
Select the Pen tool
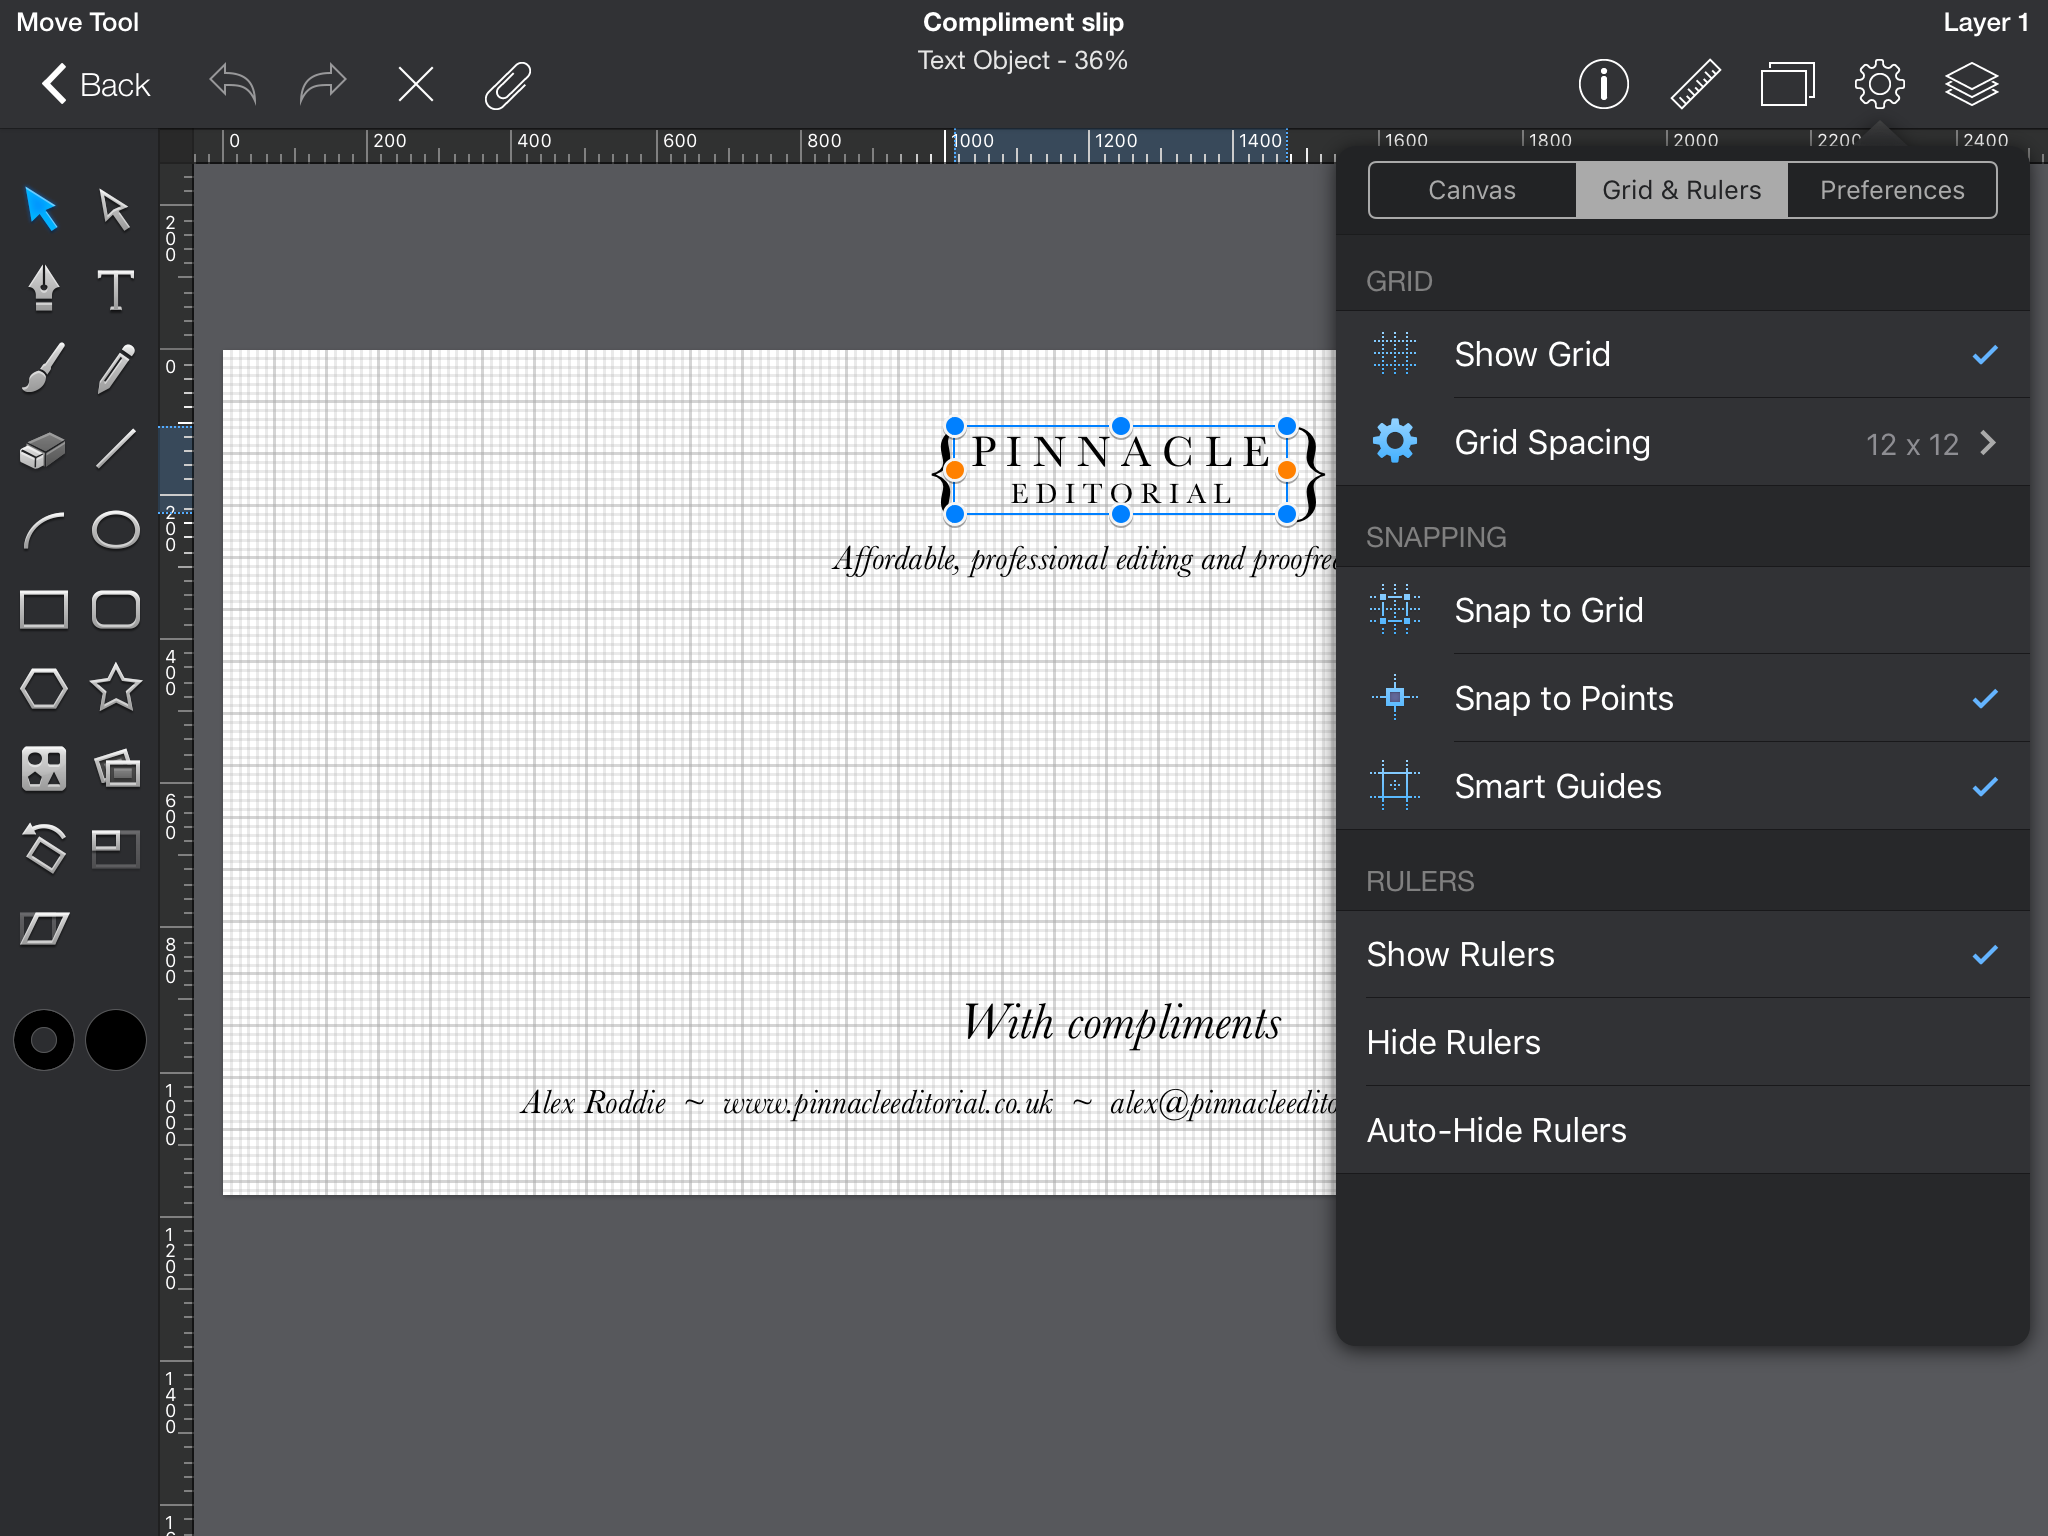click(39, 286)
